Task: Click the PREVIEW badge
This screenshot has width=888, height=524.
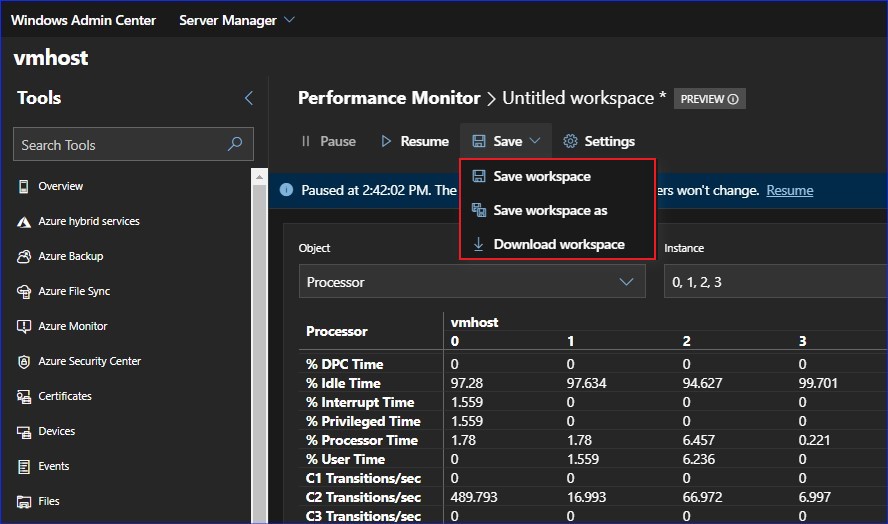Action: coord(710,99)
